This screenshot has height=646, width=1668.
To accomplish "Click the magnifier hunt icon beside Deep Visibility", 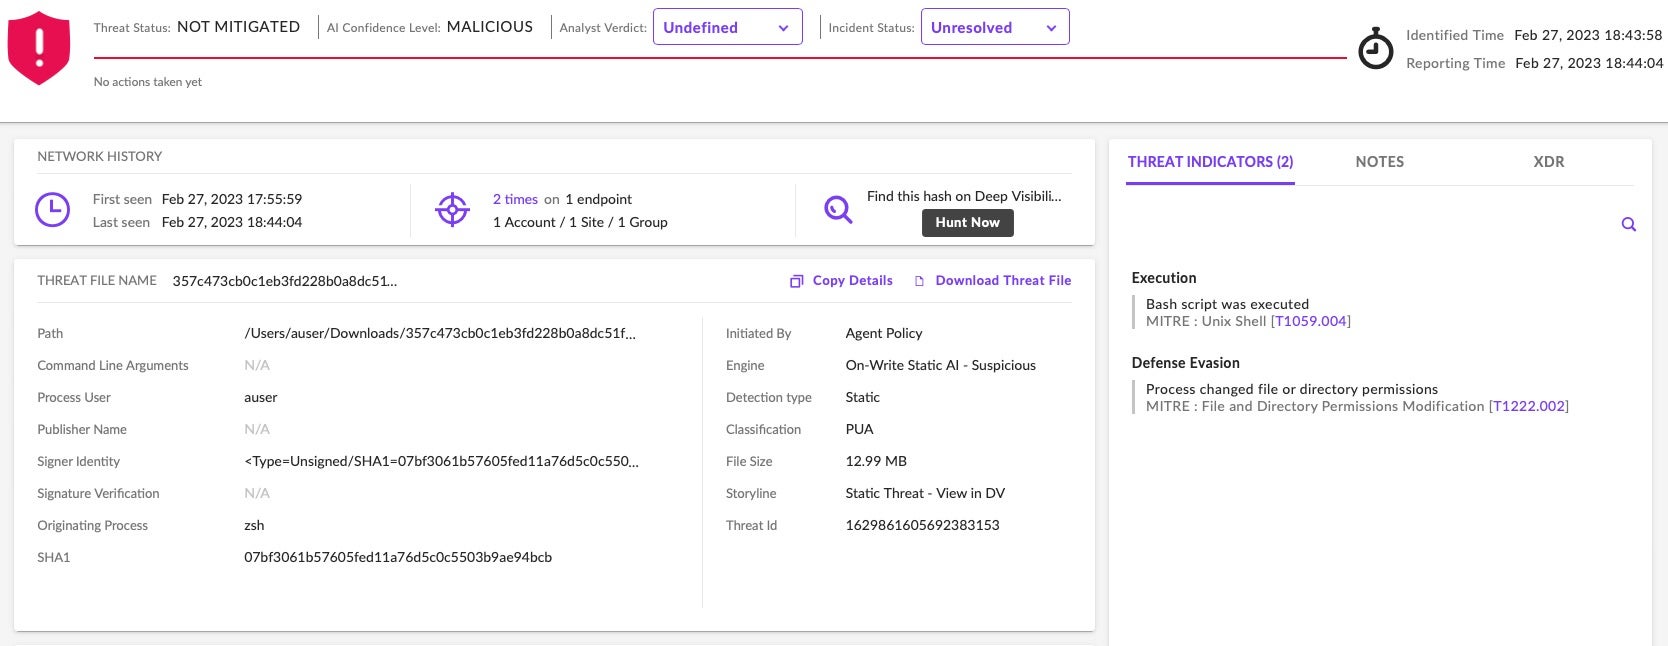I will pos(837,209).
